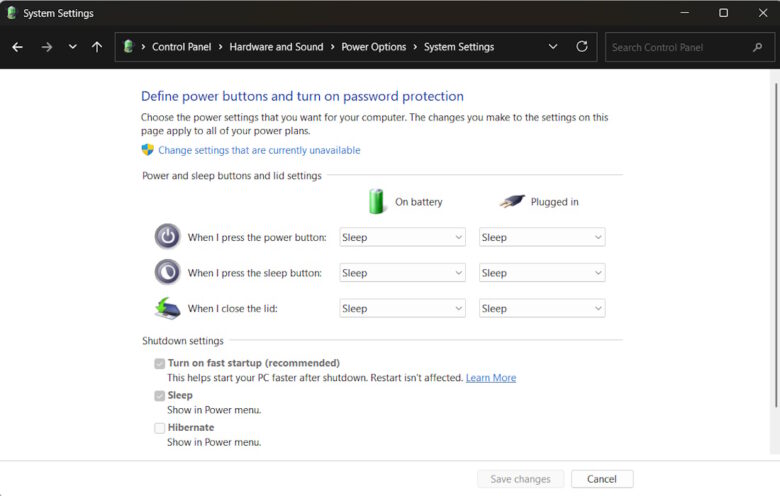Viewport: 780px width, 496px height.
Task: Click the power button icon
Action: [x=168, y=237]
